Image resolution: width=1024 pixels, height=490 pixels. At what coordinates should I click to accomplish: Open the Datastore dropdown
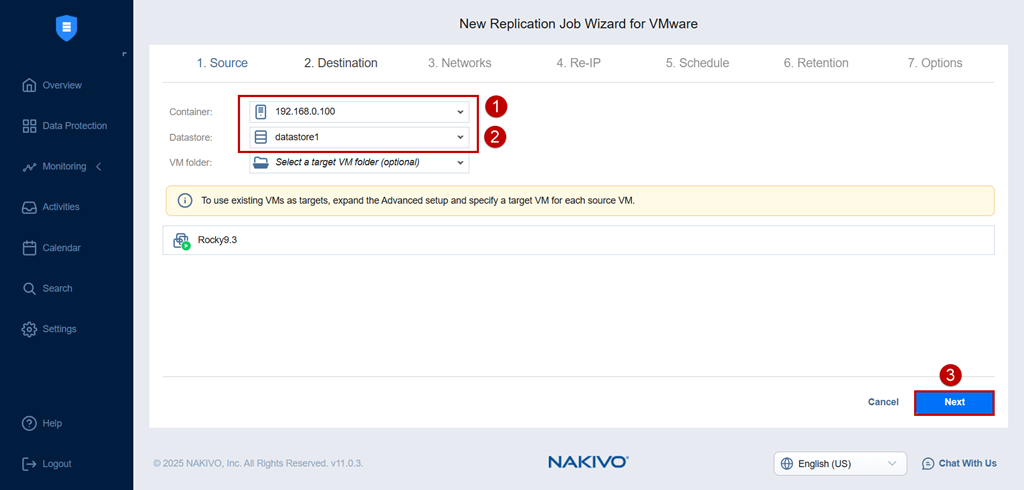coord(359,137)
